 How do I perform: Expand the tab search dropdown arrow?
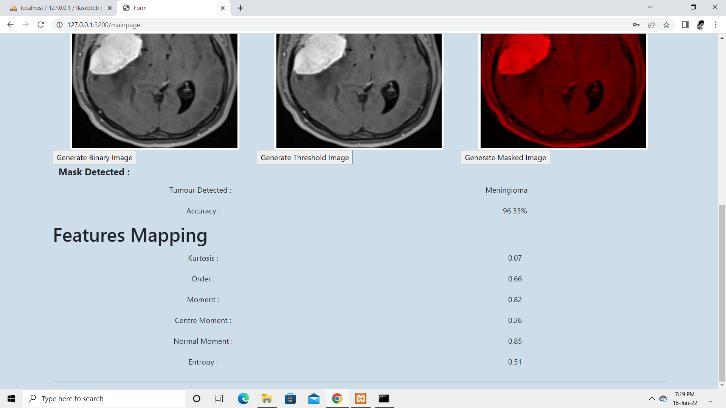pyautogui.click(x=650, y=7)
